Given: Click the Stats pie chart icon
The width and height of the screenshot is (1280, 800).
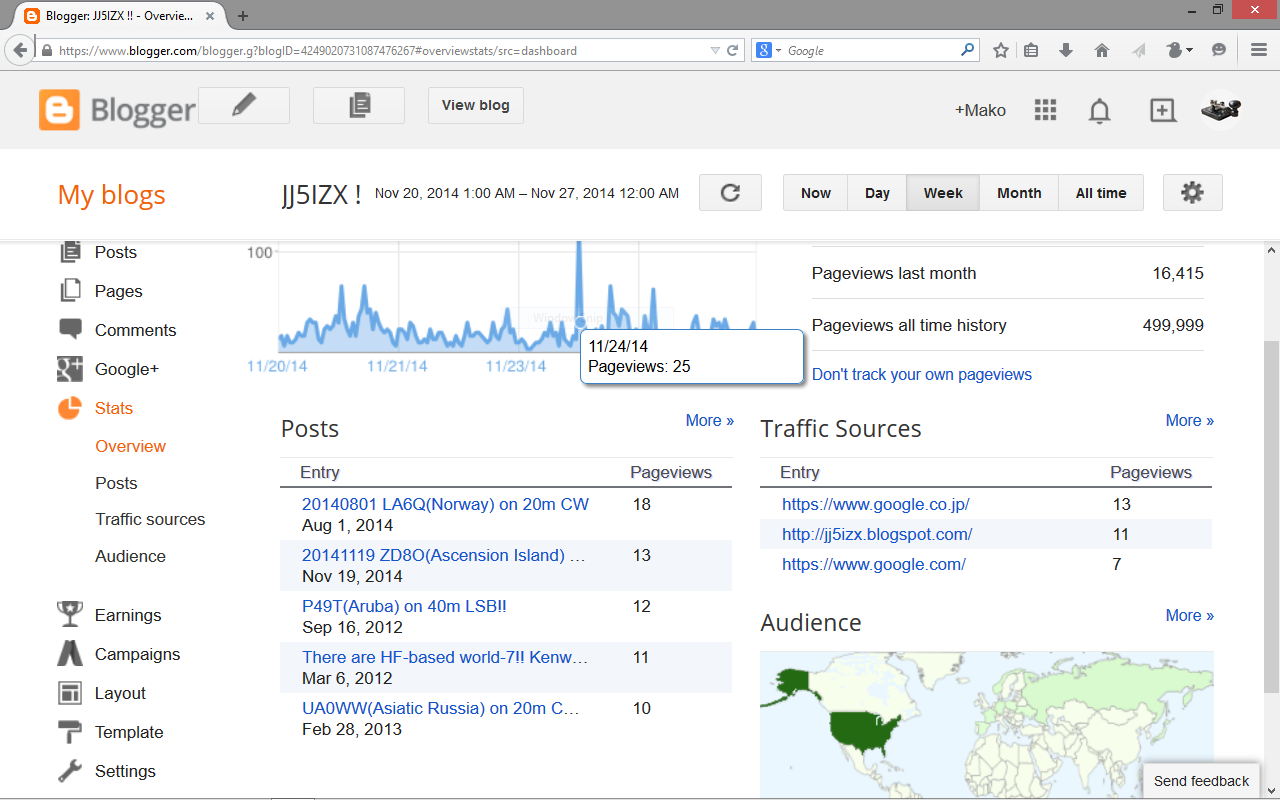Looking at the screenshot, I should click(69, 408).
